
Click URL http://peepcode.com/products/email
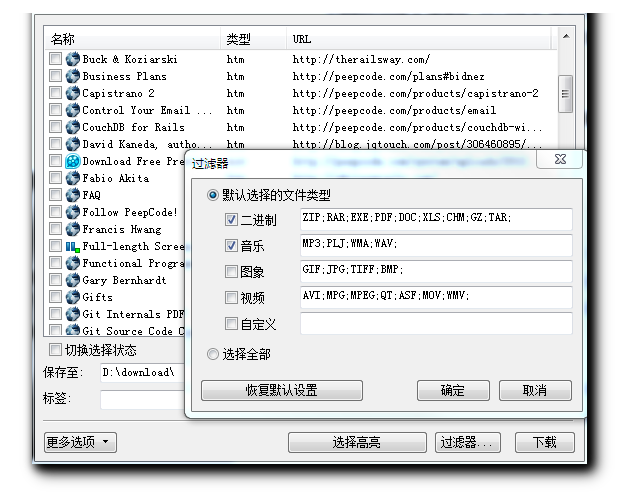[394, 111]
